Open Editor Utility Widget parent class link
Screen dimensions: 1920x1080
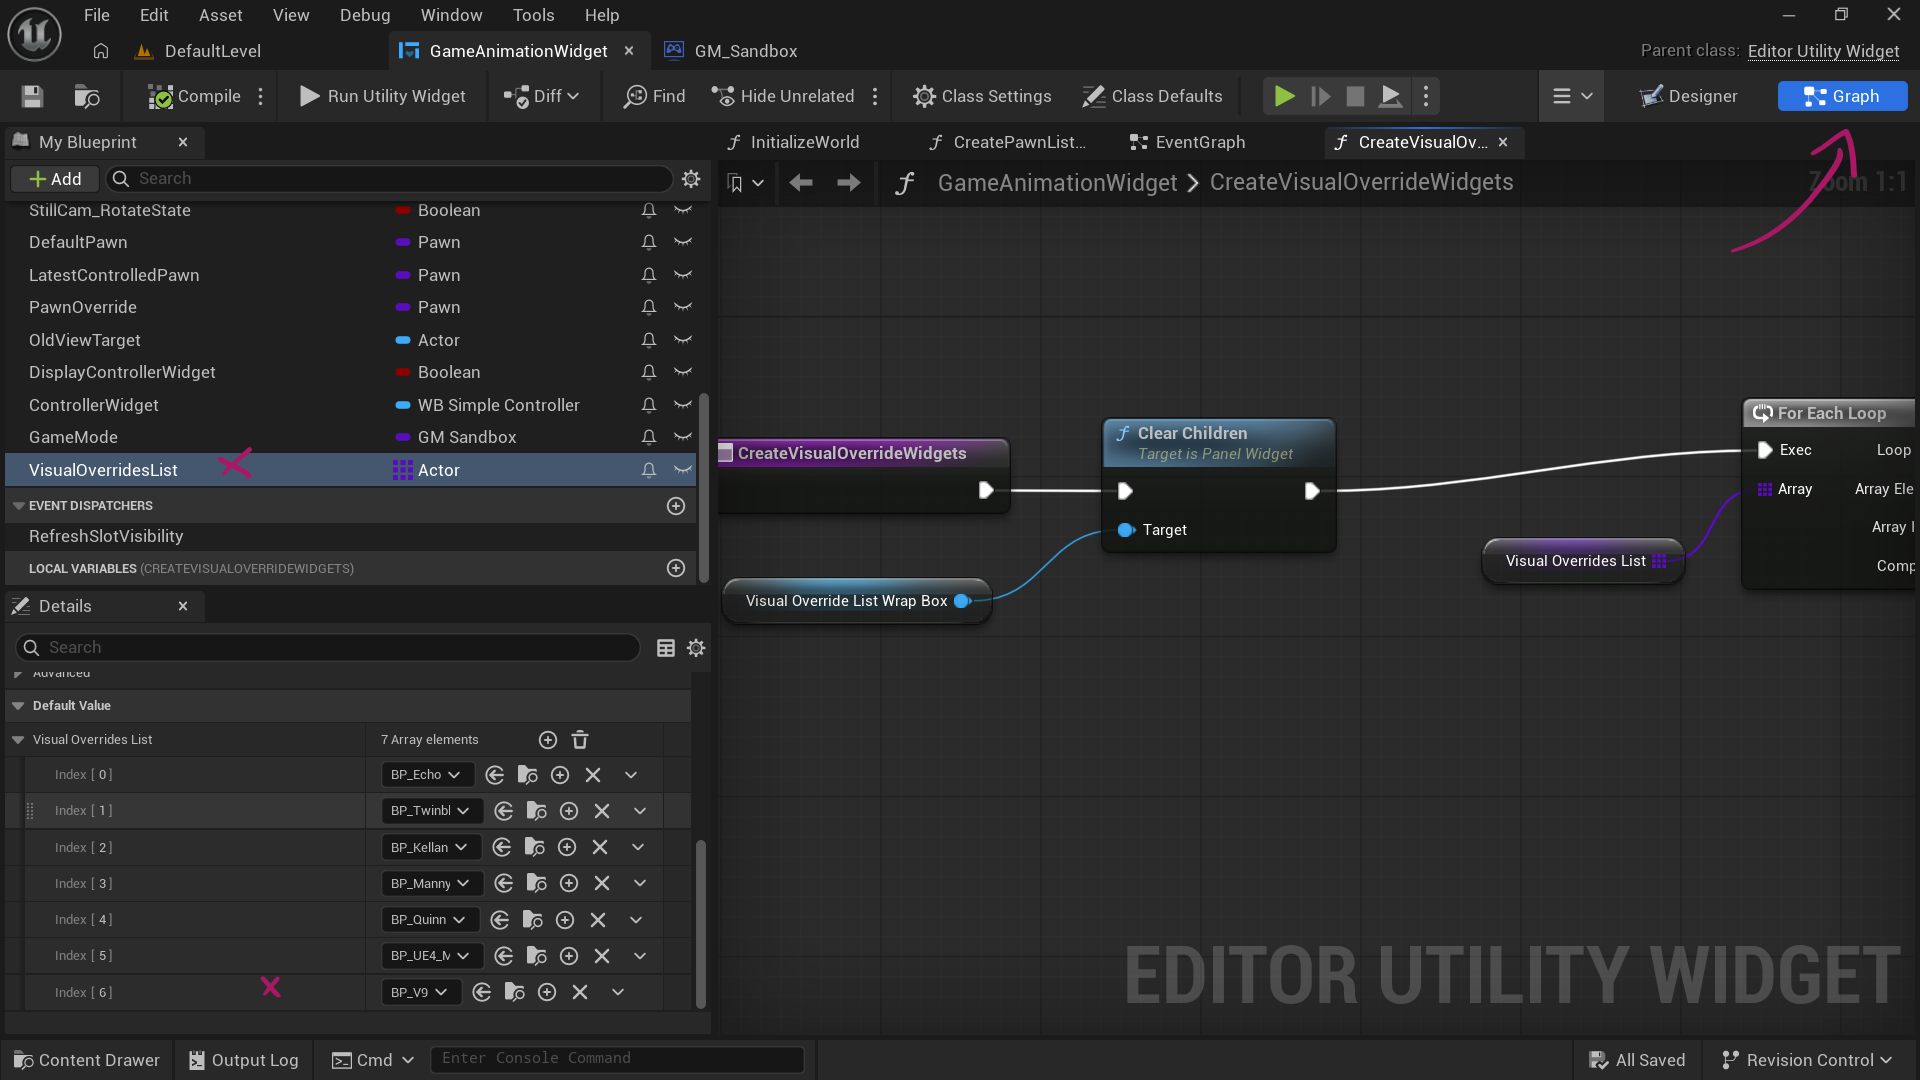click(1823, 51)
